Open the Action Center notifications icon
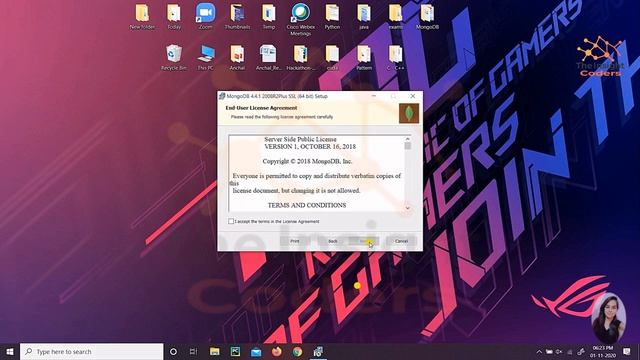 pos(627,351)
